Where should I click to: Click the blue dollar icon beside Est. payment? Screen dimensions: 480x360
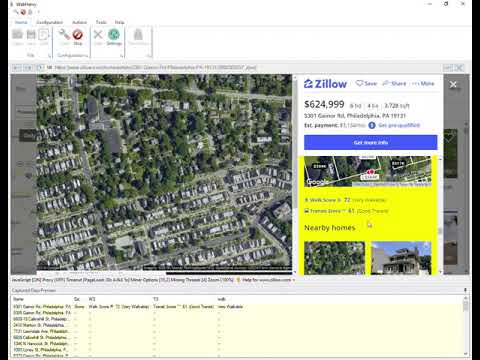[372, 125]
